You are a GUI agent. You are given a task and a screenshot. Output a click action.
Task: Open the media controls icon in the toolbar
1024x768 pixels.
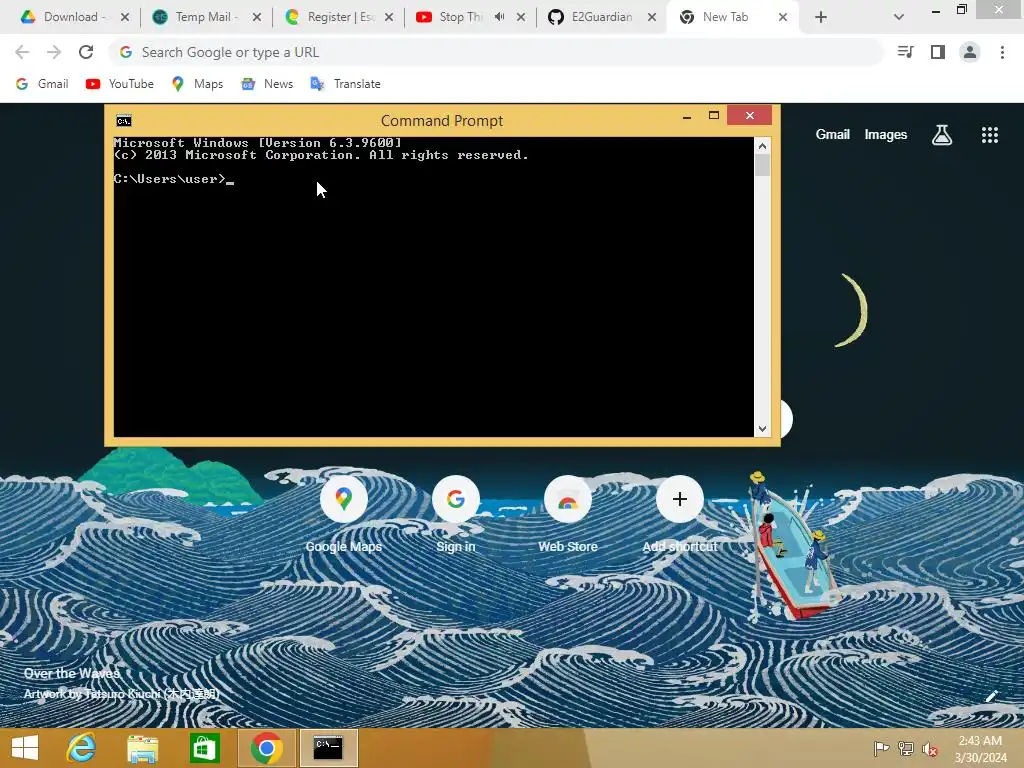pos(905,52)
